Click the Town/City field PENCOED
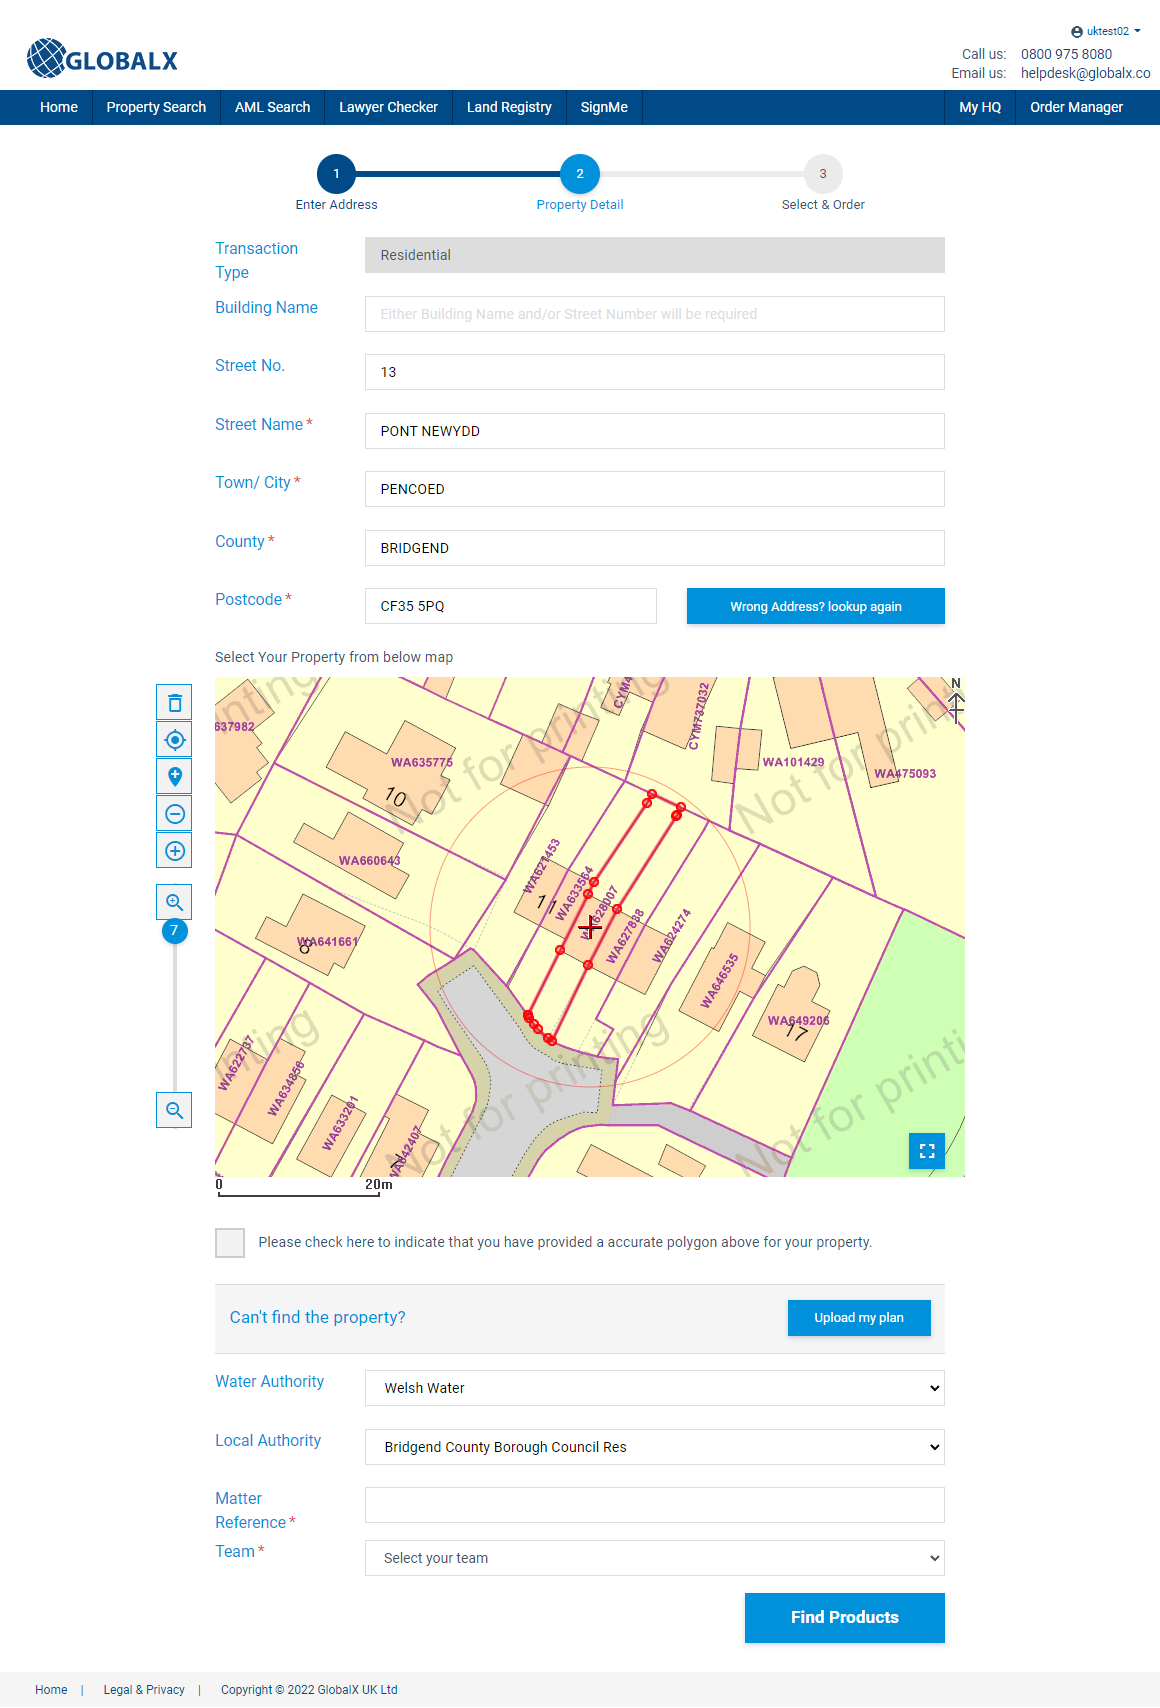Viewport: 1160px width, 1708px height. pyautogui.click(x=655, y=489)
